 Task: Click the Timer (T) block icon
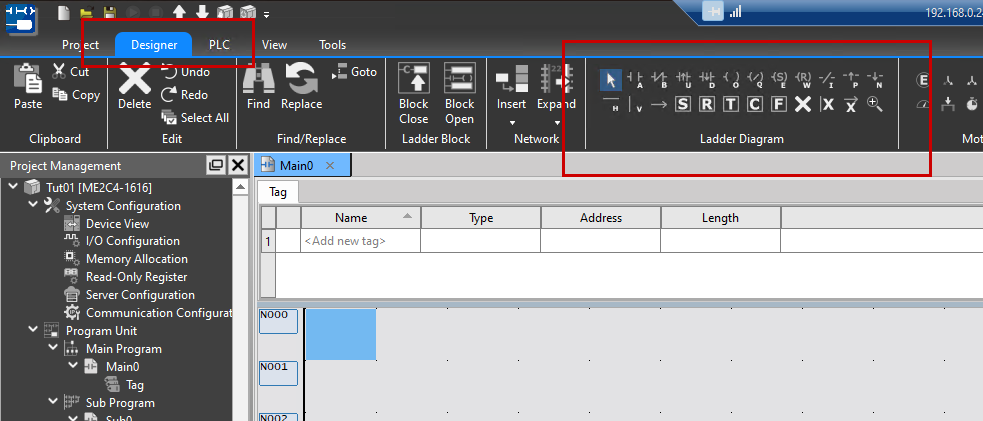pyautogui.click(x=731, y=104)
